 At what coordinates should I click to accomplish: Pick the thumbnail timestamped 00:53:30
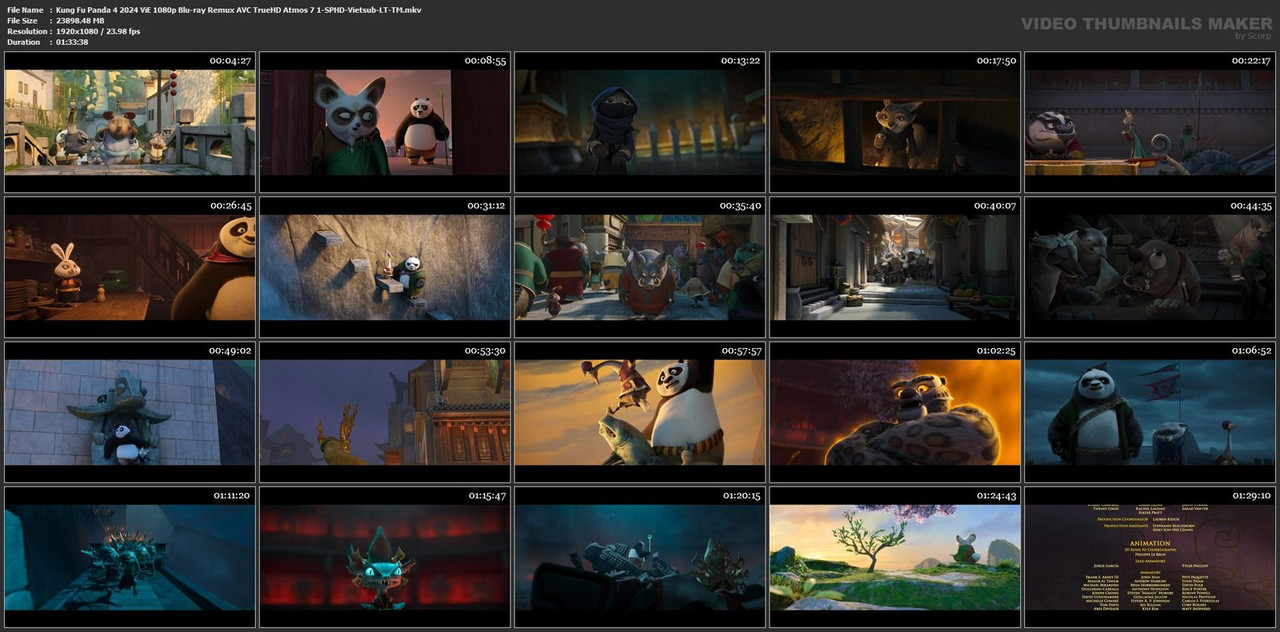385,412
